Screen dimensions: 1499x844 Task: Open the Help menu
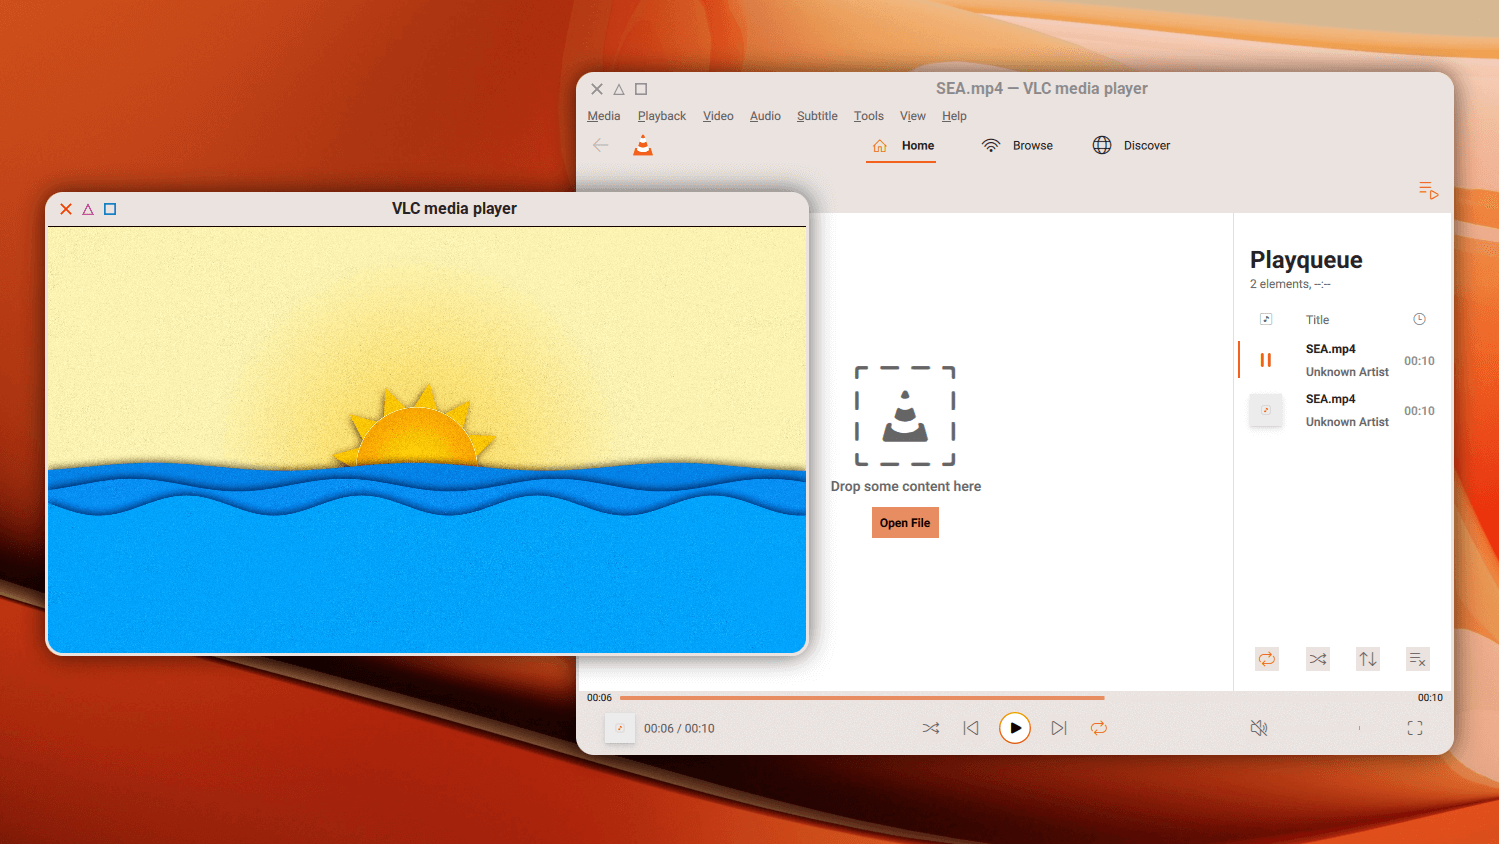(x=954, y=116)
